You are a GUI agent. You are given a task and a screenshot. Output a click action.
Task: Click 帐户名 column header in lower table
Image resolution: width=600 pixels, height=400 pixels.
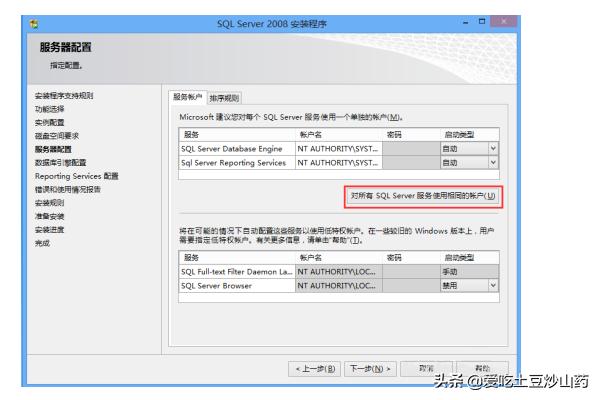coord(339,258)
